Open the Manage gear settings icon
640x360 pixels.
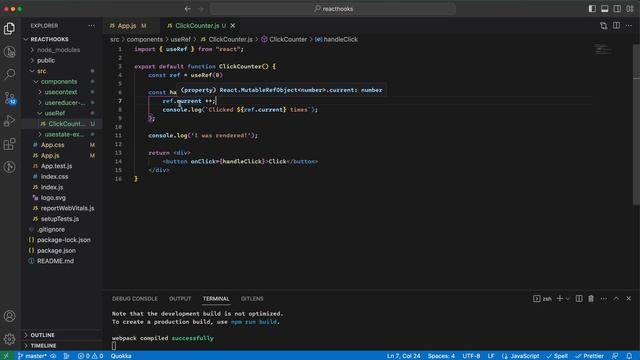[9, 339]
